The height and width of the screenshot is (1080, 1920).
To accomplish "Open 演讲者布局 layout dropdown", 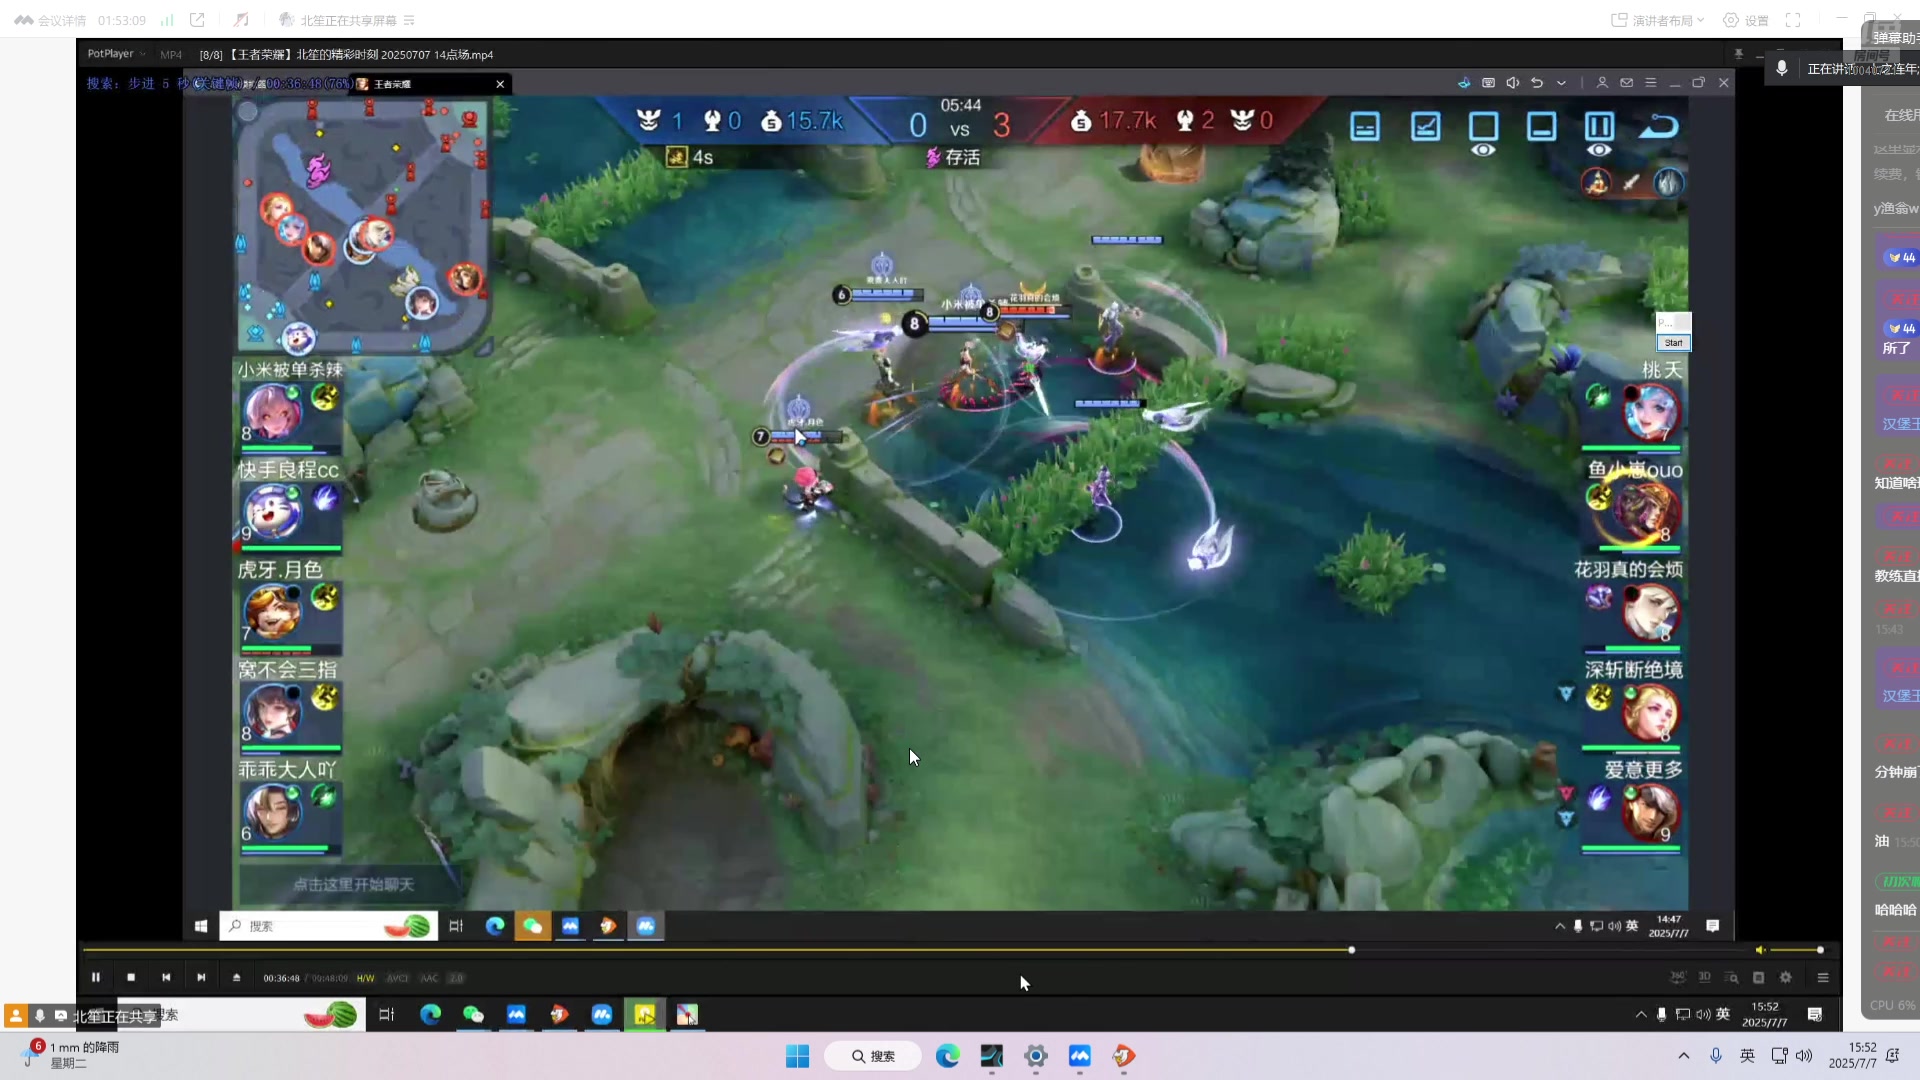I will tap(1657, 20).
